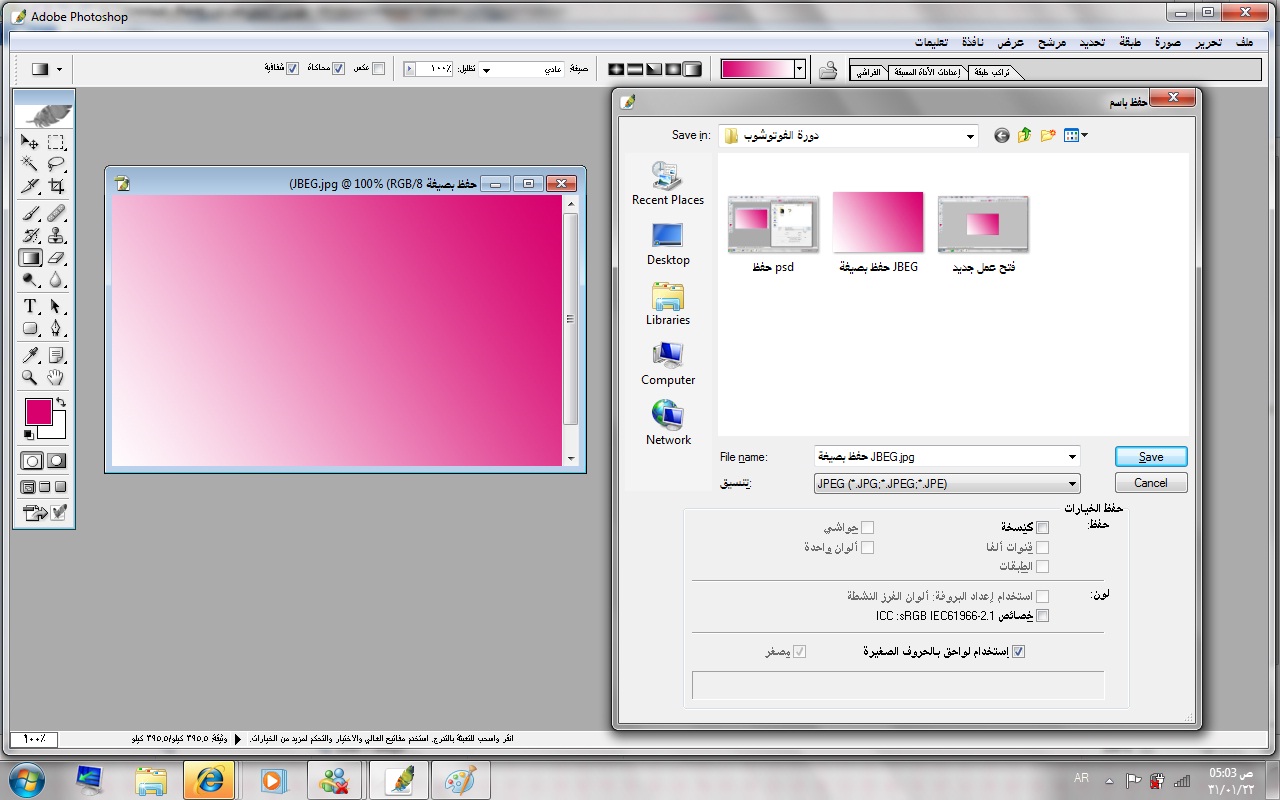Activate the Hand tool
This screenshot has width=1280, height=800.
click(x=57, y=377)
